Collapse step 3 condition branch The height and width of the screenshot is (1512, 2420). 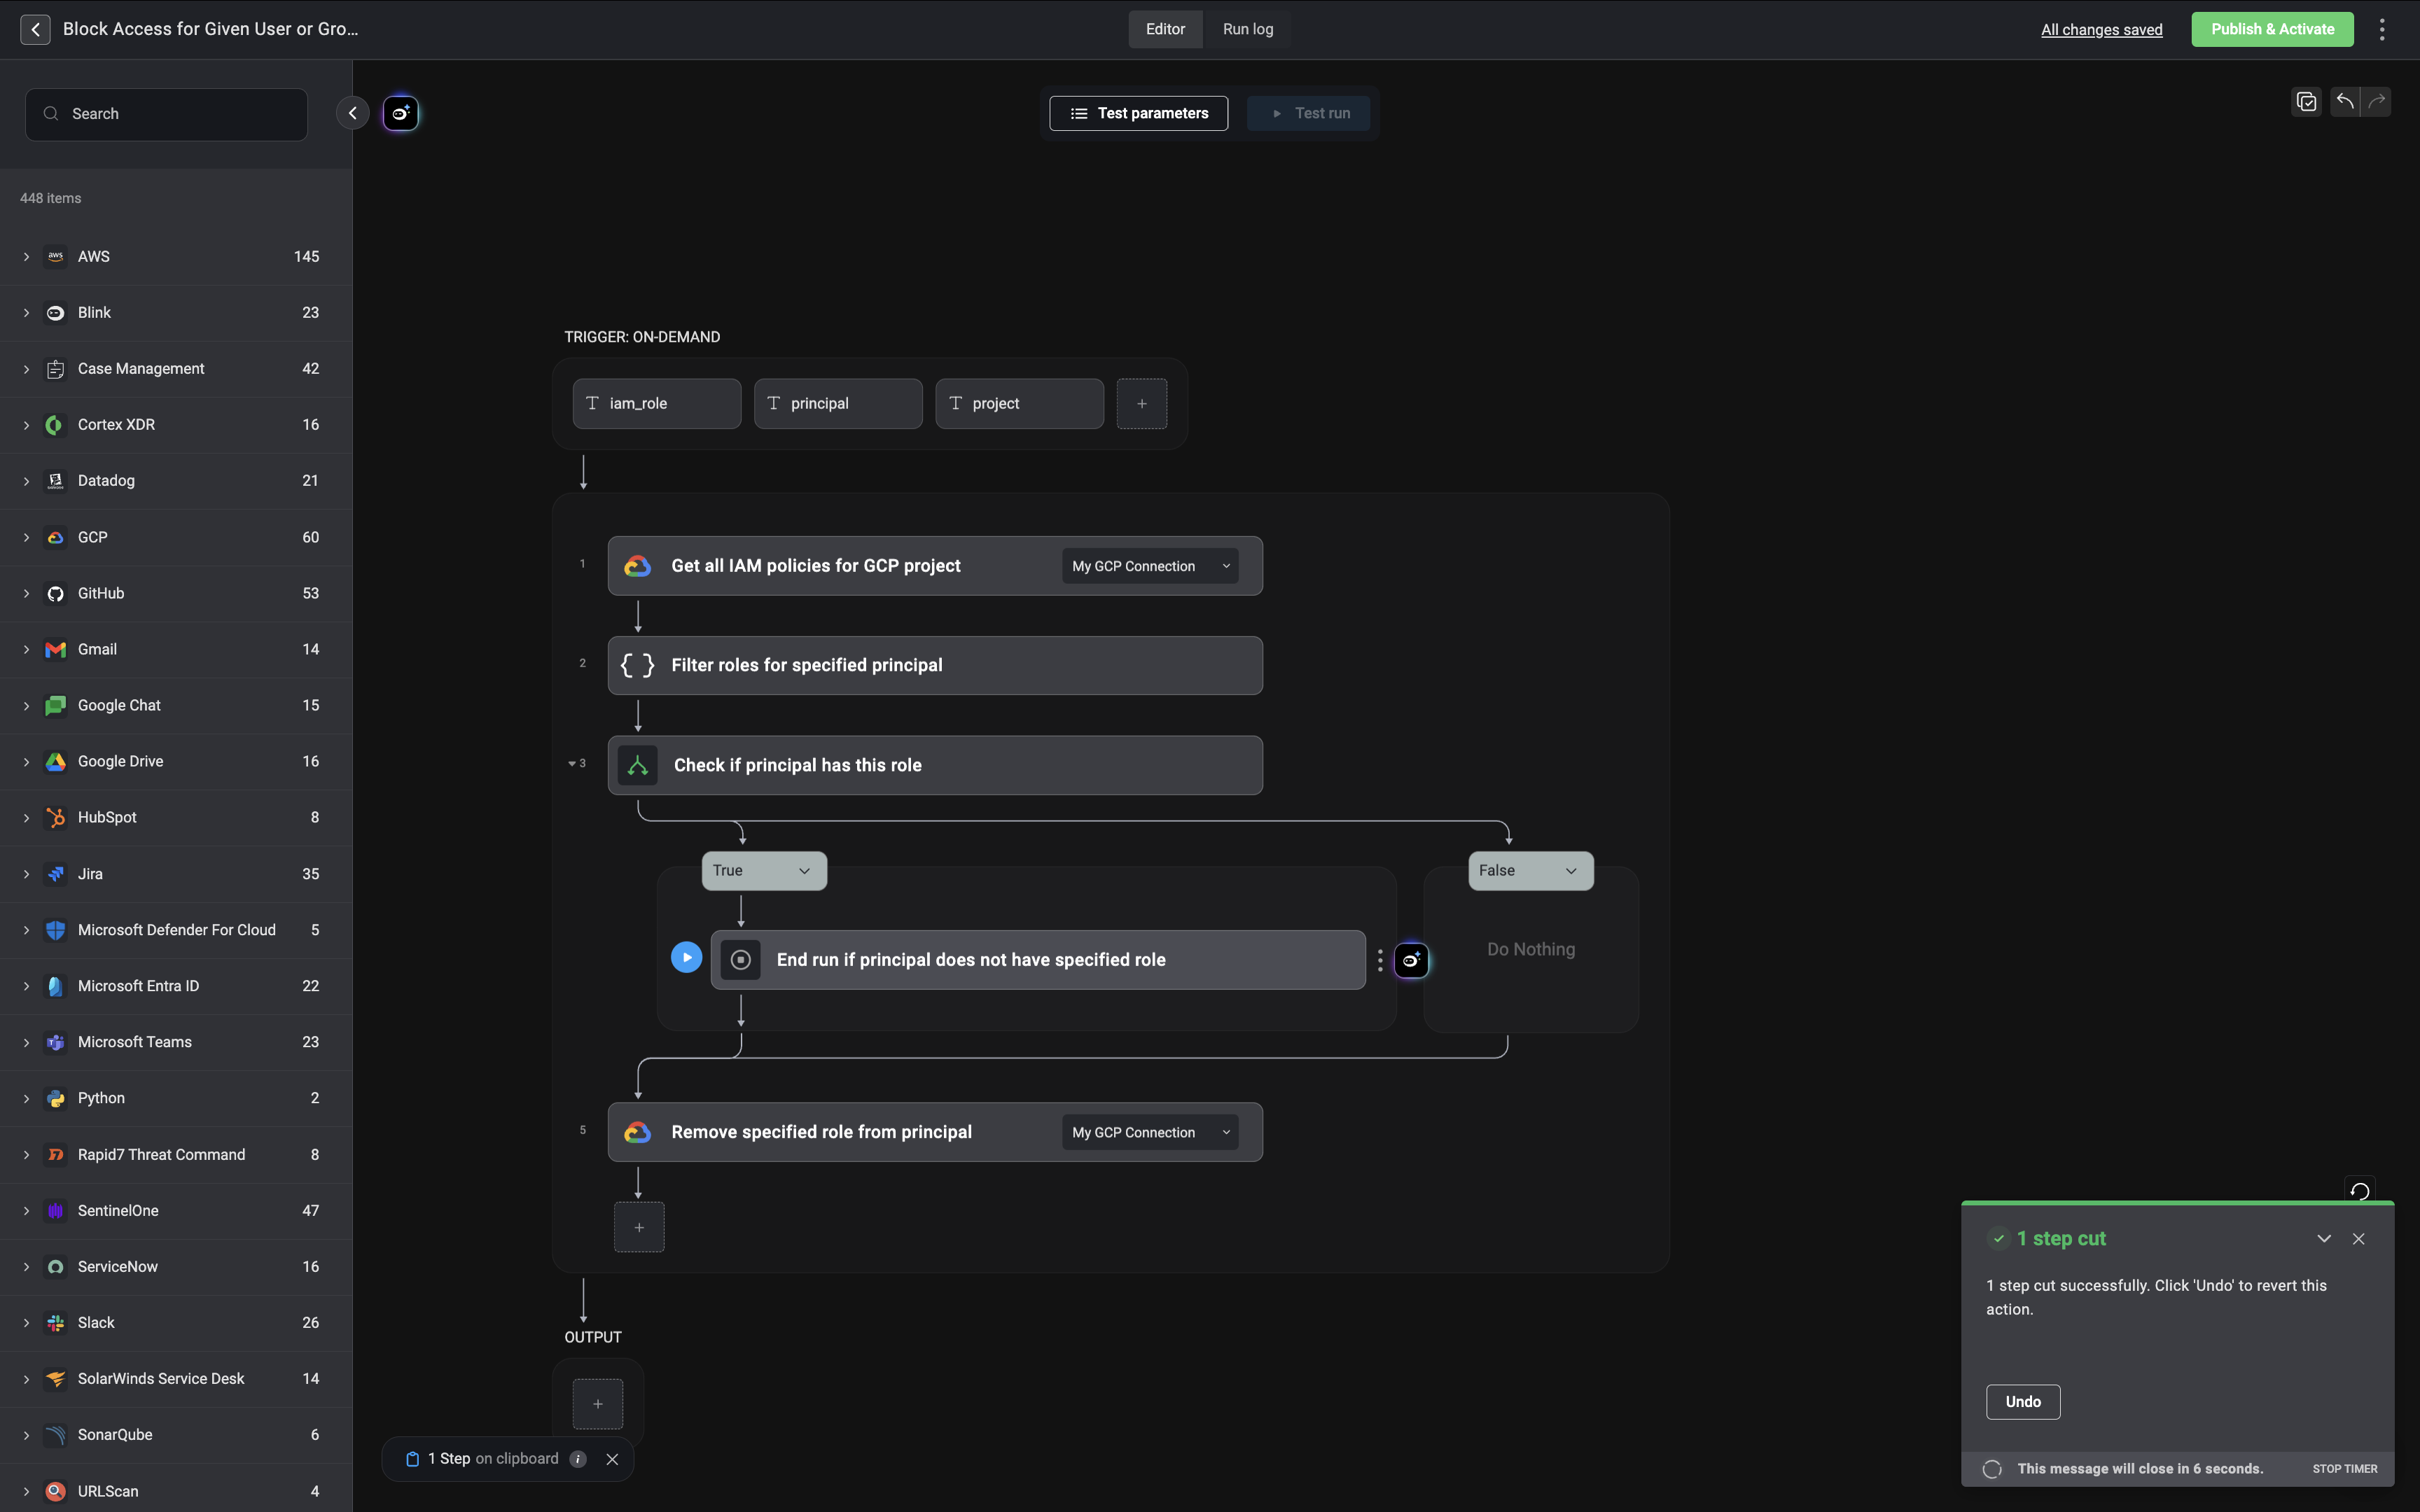572,764
